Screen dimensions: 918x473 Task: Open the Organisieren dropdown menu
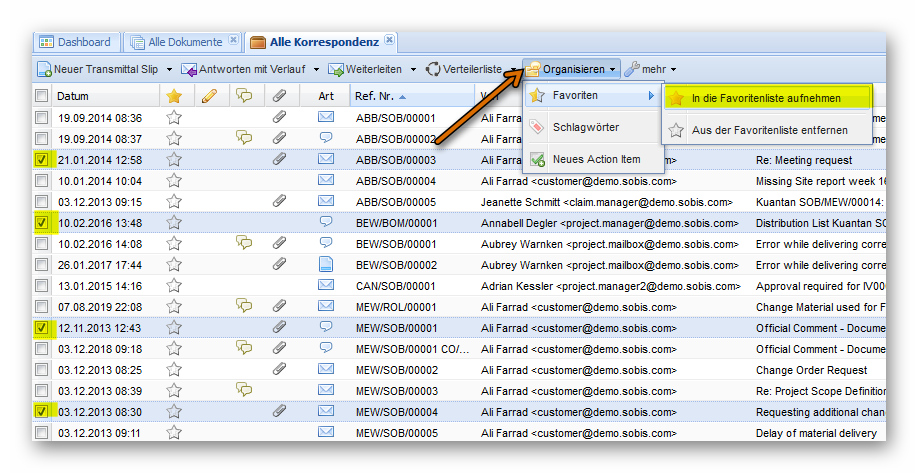click(572, 69)
